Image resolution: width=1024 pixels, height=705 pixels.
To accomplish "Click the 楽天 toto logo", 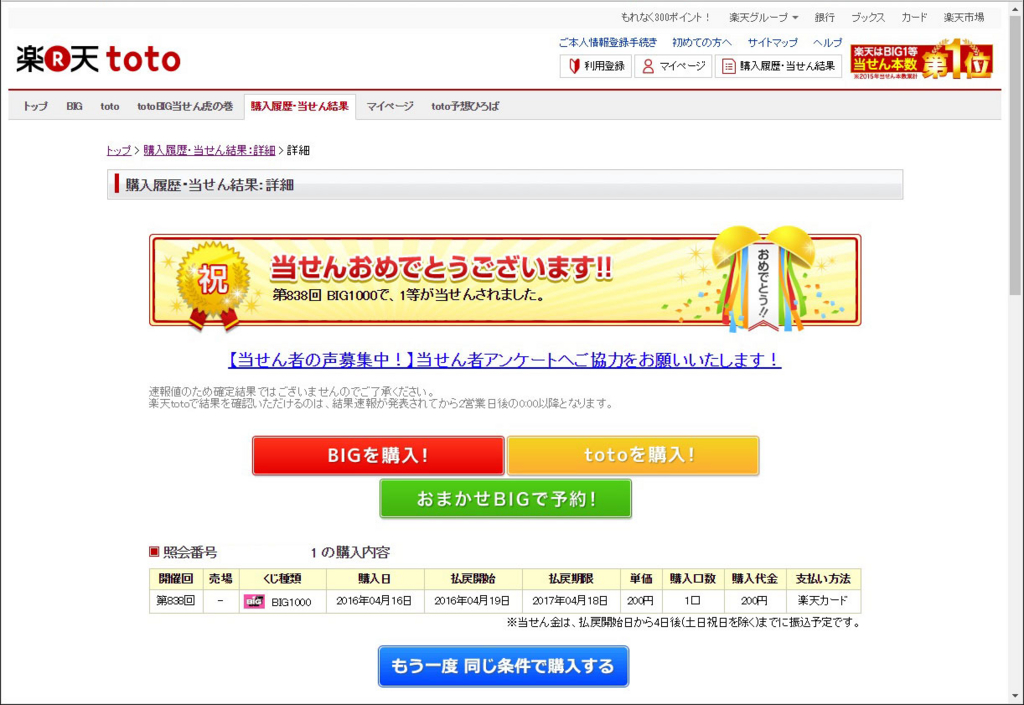I will (98, 59).
